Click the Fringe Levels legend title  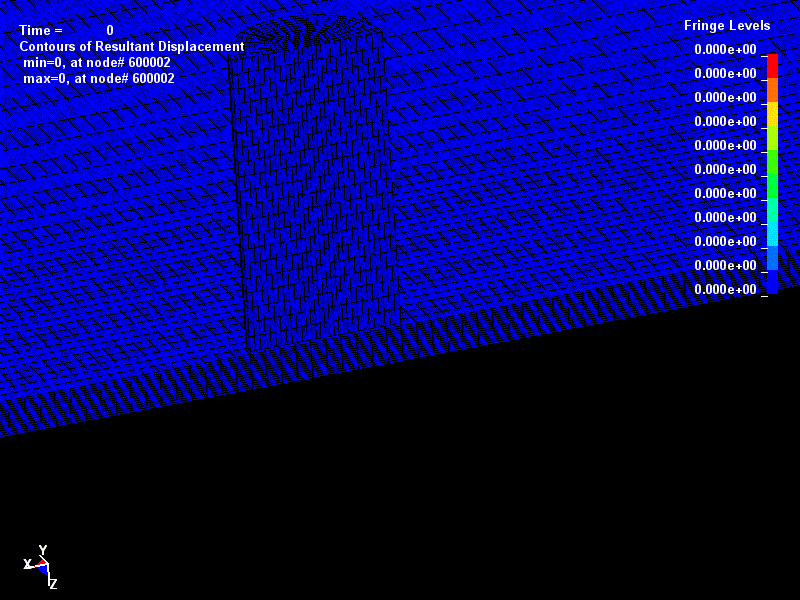[727, 26]
